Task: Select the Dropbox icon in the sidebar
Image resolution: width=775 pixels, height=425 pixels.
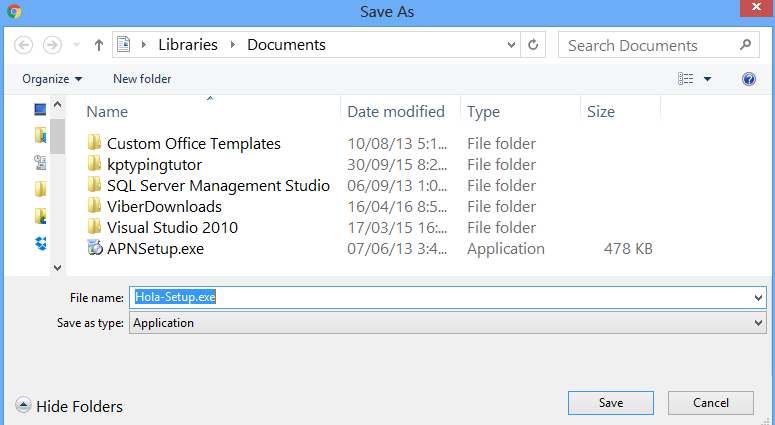Action: [41, 243]
